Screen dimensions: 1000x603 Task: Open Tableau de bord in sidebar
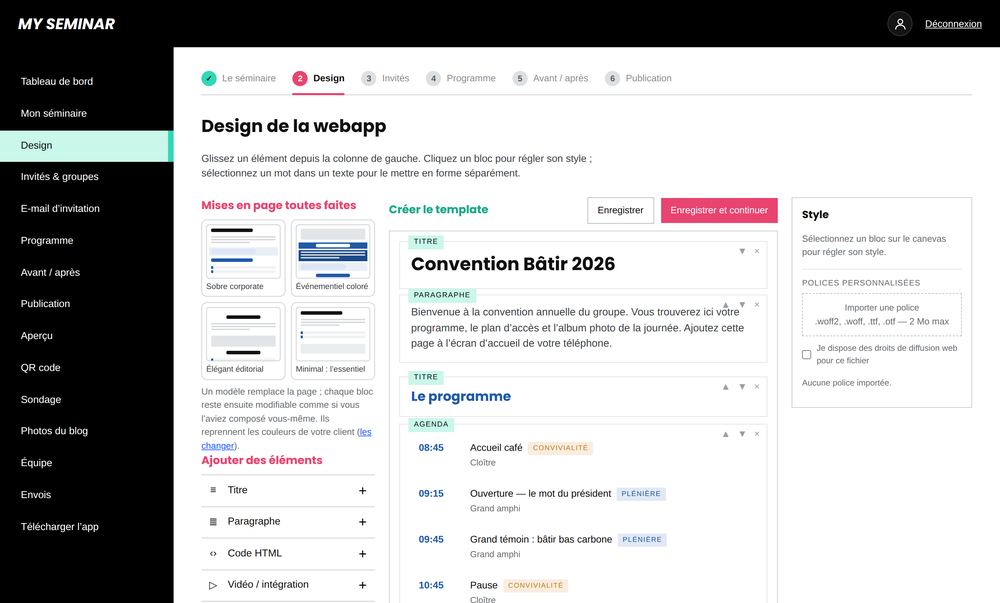coord(87,82)
